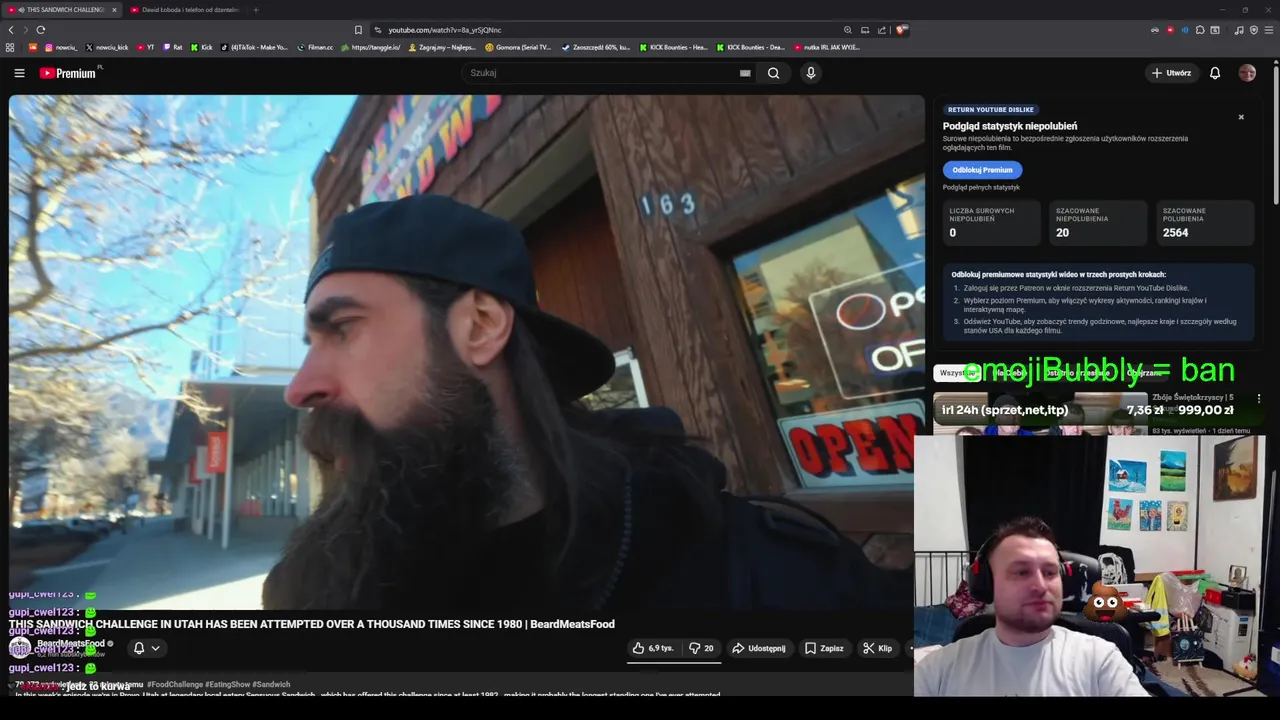1280x720 pixels.
Task: Open the nowciu_ Instagram bookmark
Action: coord(61,47)
